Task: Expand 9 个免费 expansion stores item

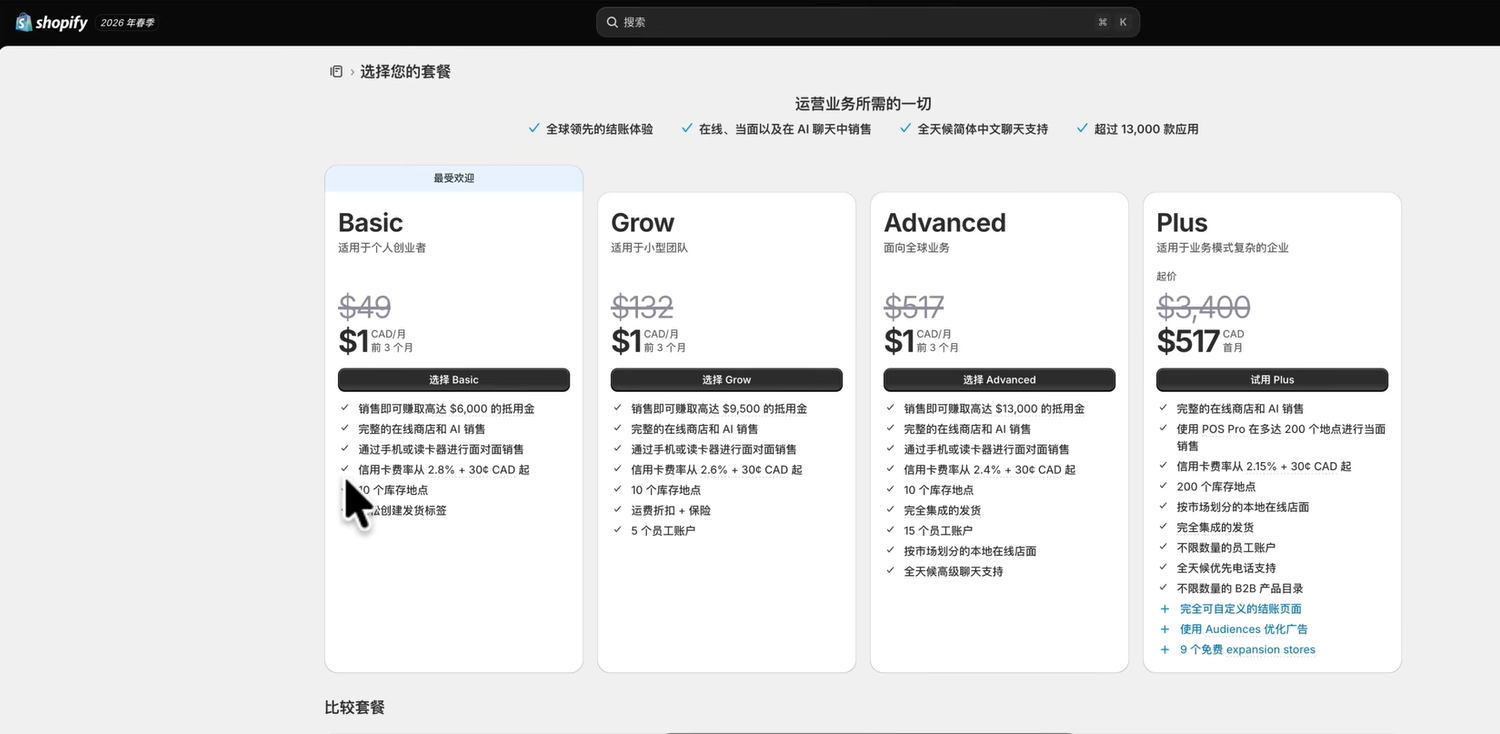Action: [1247, 650]
